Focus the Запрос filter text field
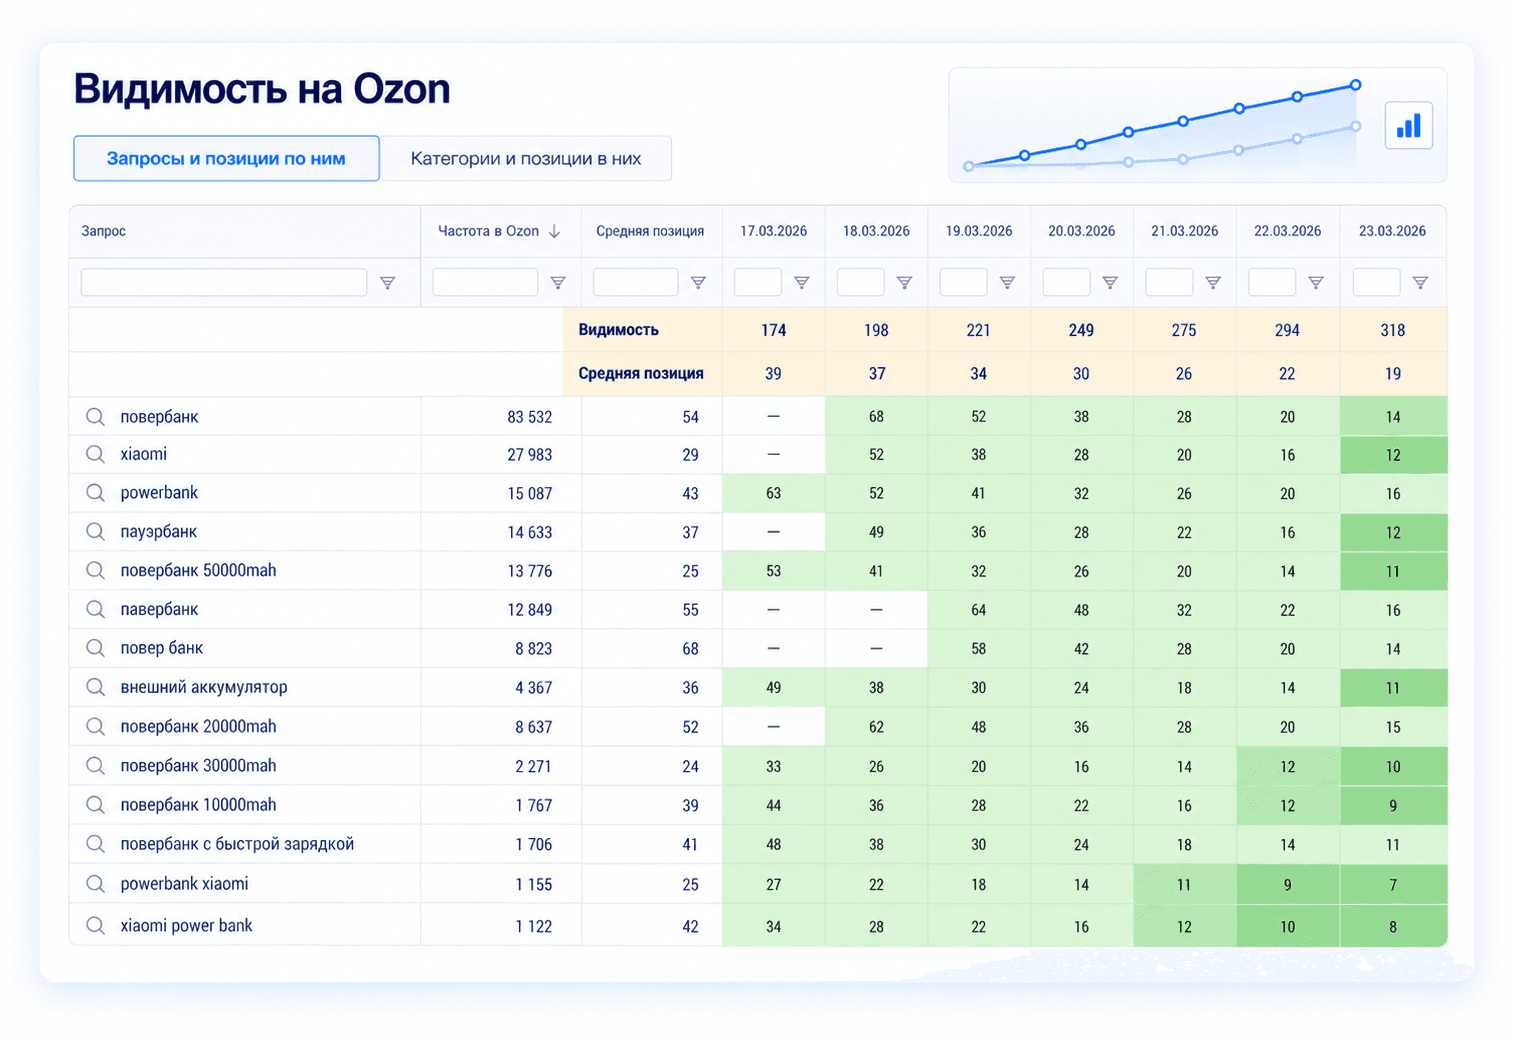Viewport: 1513px width, 1039px height. click(x=224, y=282)
